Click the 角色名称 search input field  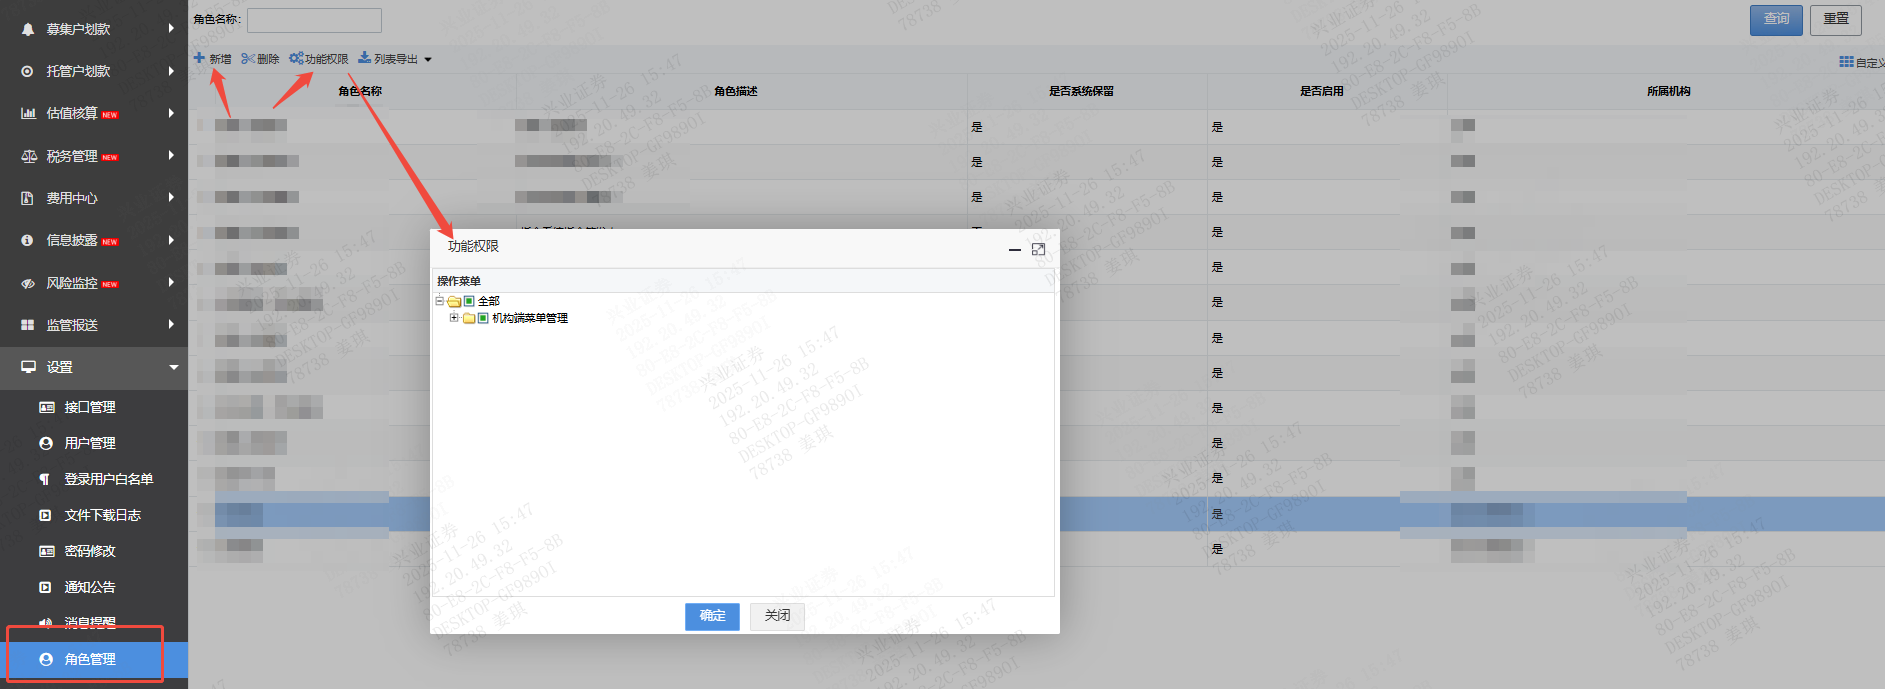[314, 20]
